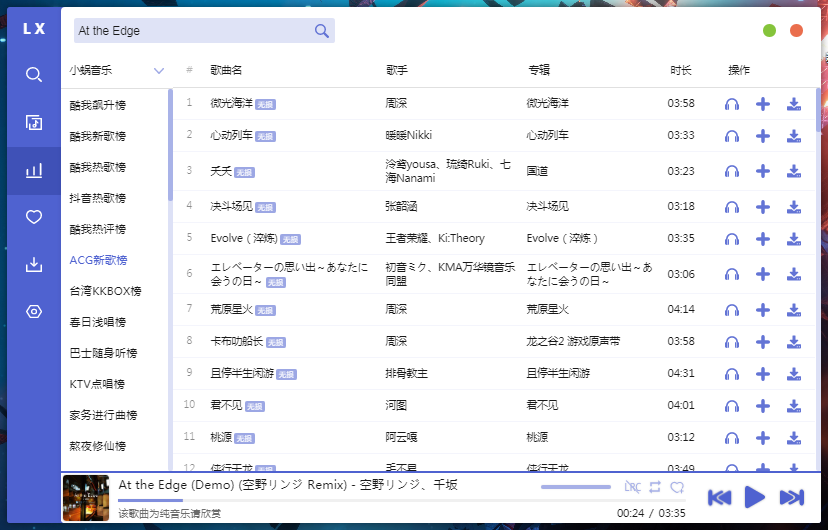The height and width of the screenshot is (530, 828).
Task: Select the 家务进行曲榜 chart
Action: pos(104,415)
